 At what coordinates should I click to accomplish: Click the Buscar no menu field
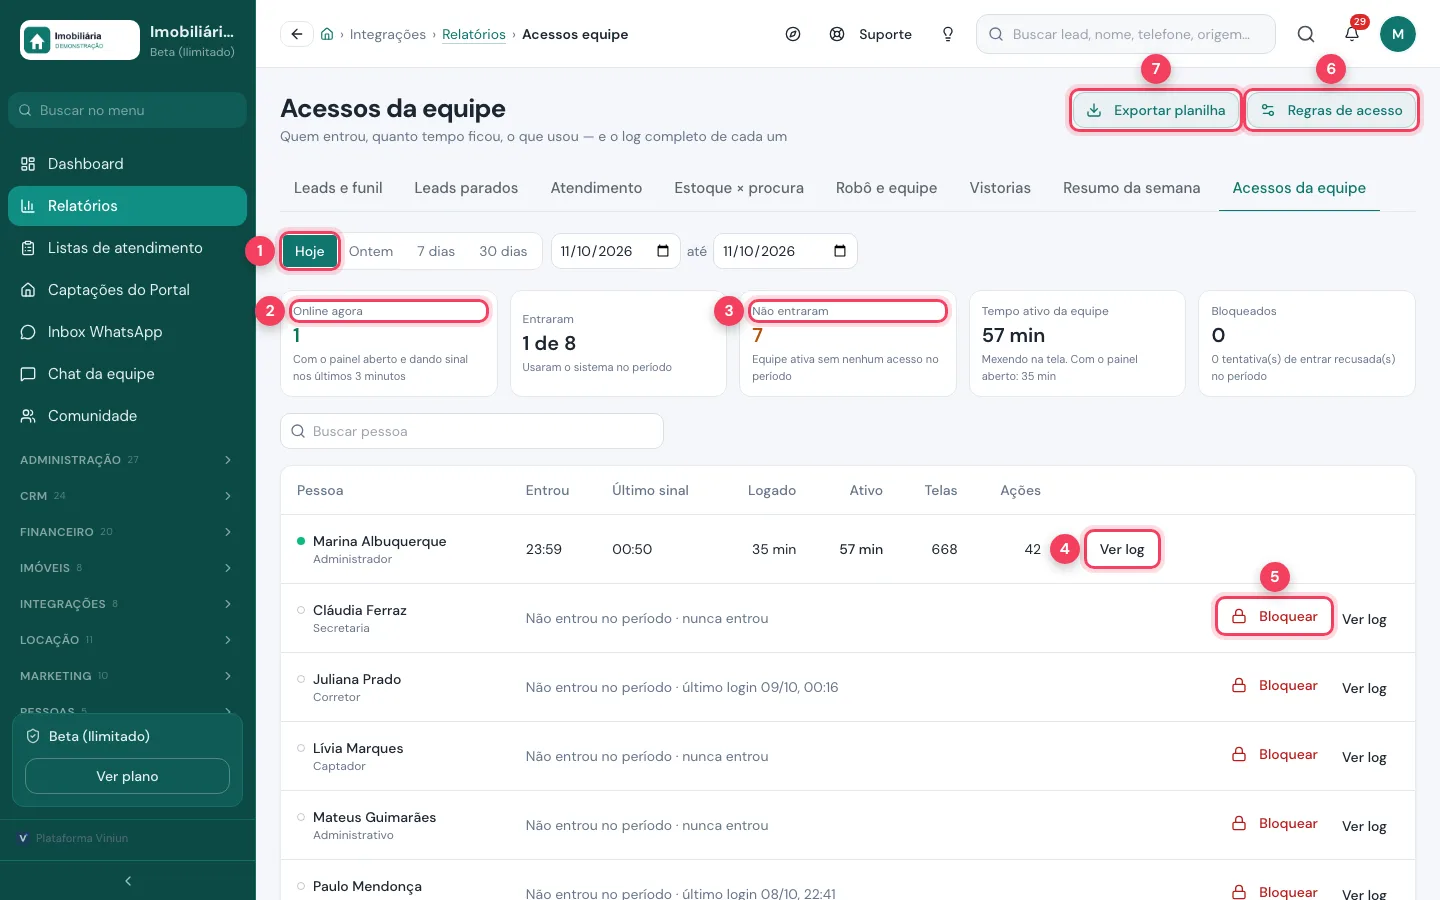(x=127, y=110)
